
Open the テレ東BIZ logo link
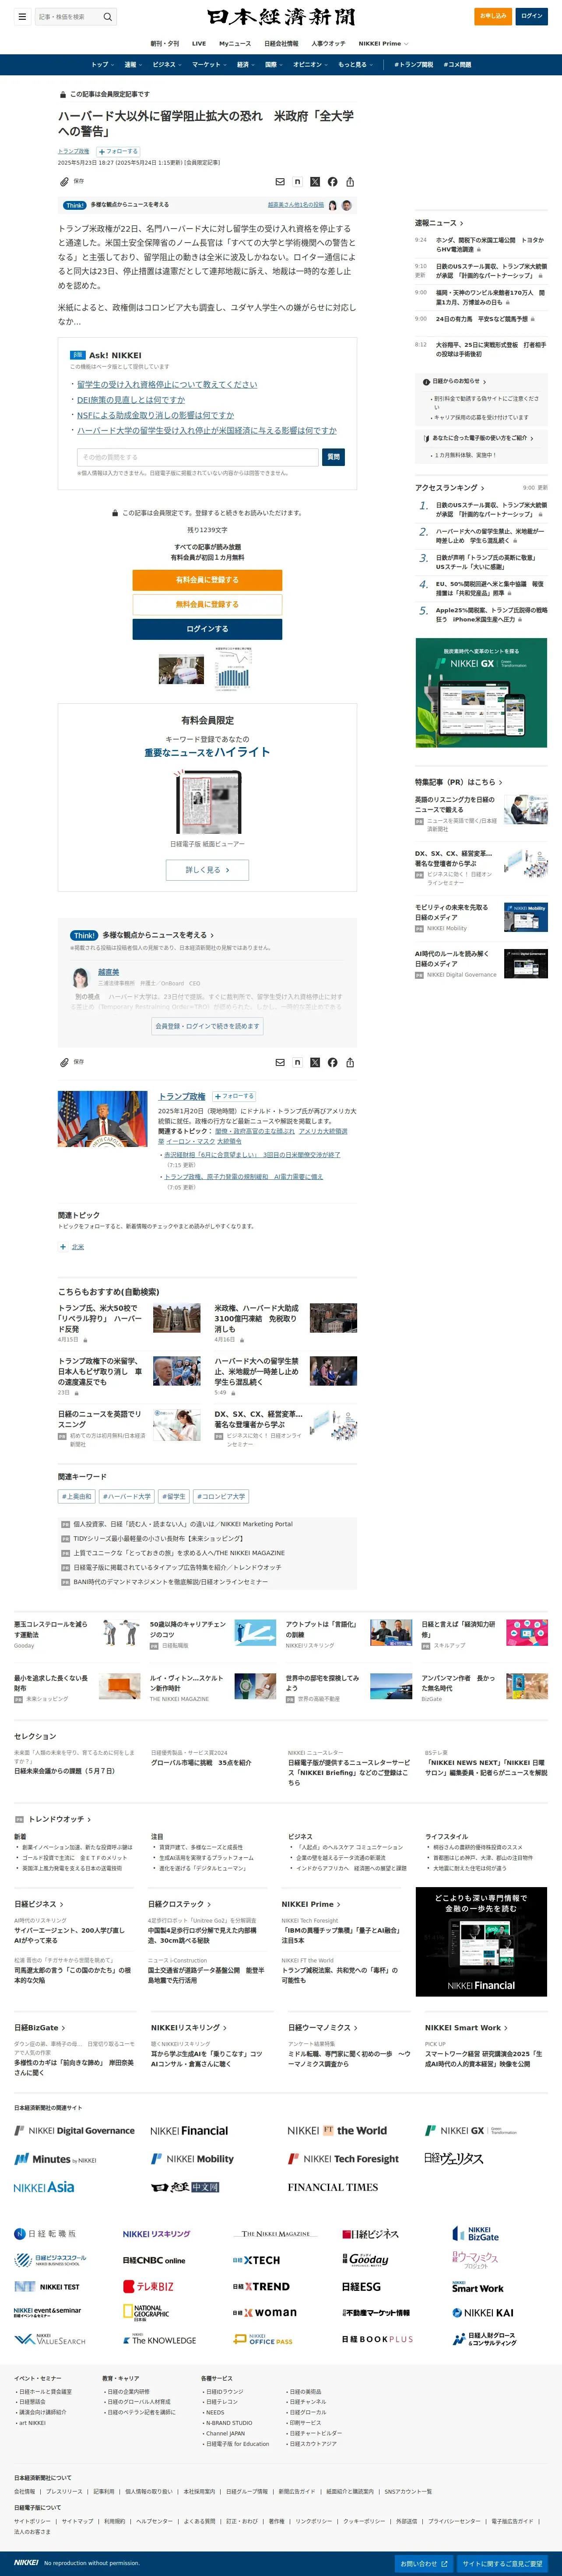click(x=148, y=2287)
